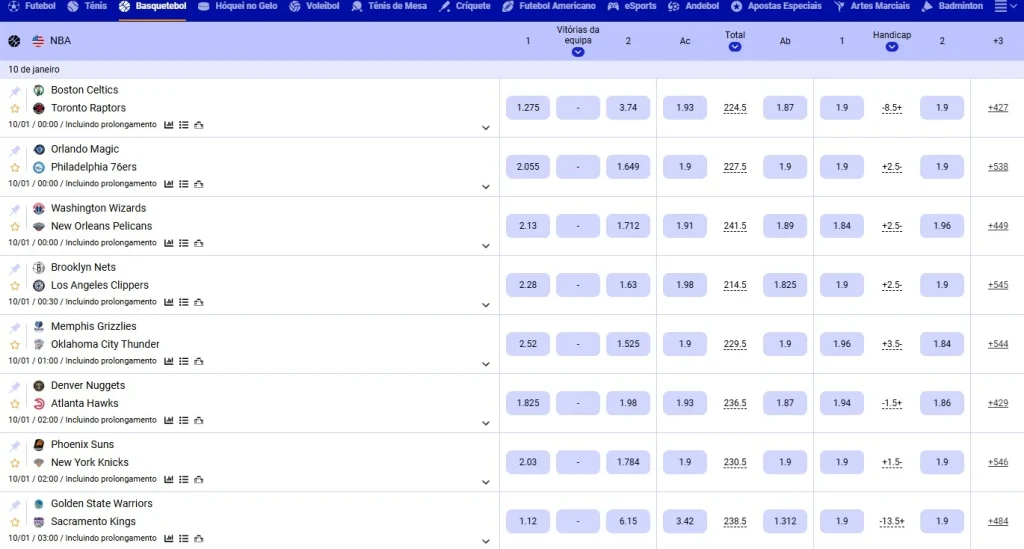
Task: Open list icon for Memphis Grizzlies match
Action: [184, 361]
